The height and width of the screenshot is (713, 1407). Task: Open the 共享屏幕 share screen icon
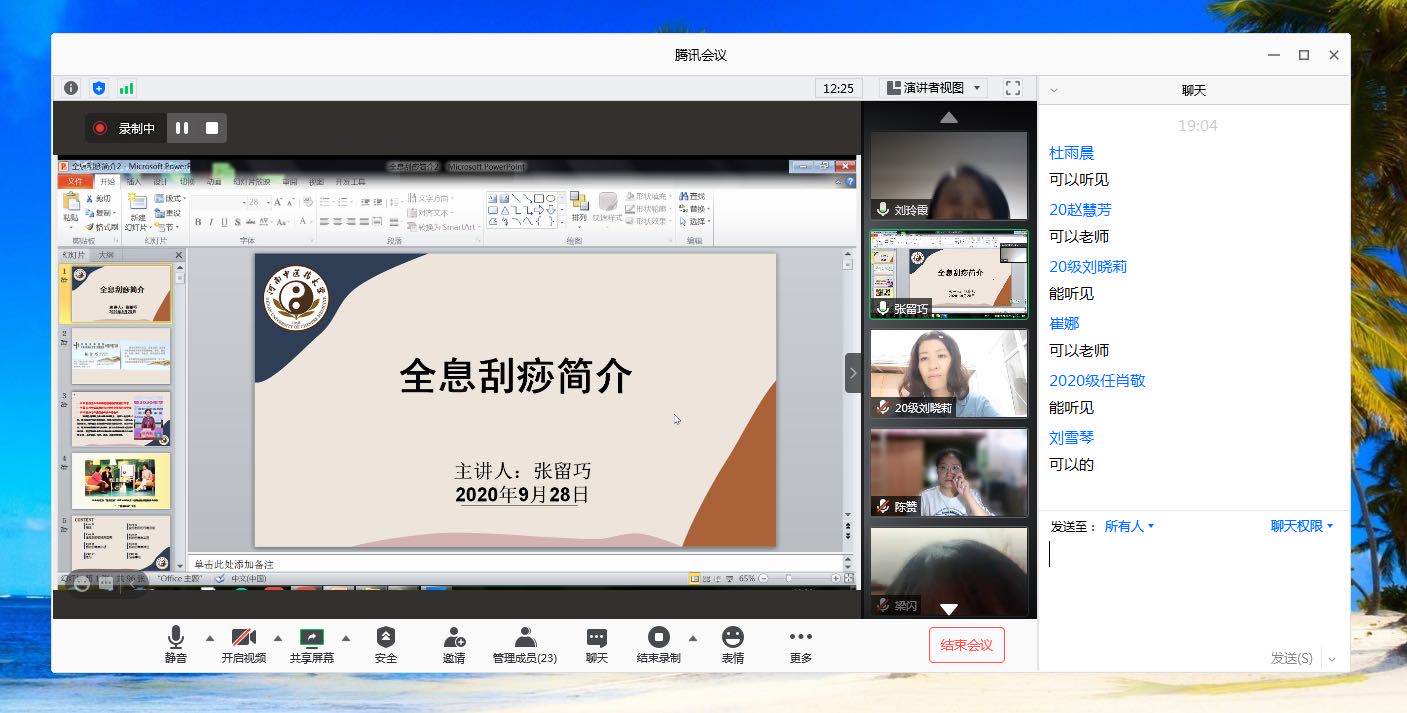[312, 644]
